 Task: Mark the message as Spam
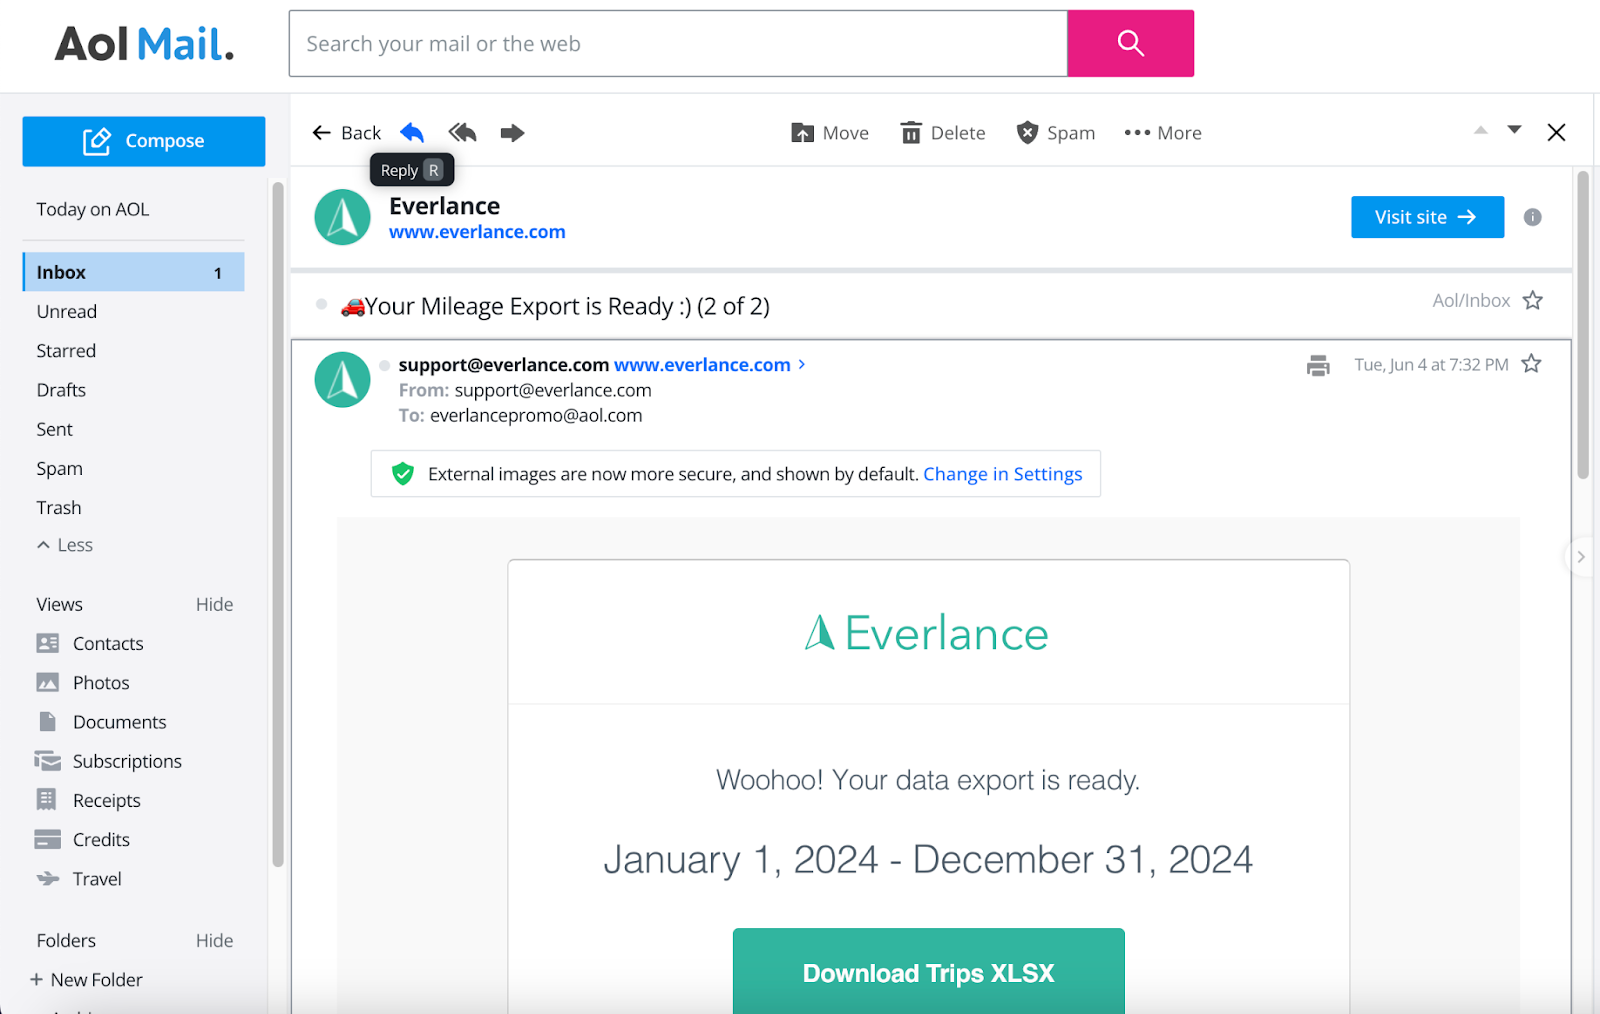point(1055,133)
